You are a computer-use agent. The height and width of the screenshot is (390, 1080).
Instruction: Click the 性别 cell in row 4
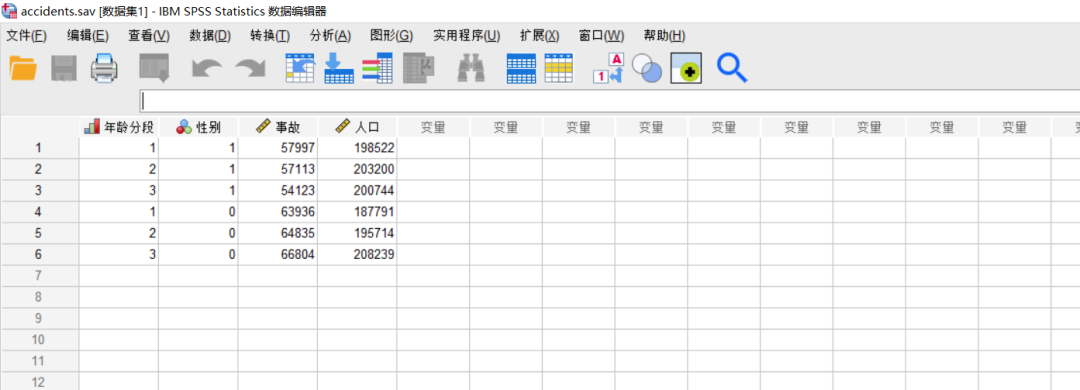pyautogui.click(x=198, y=212)
